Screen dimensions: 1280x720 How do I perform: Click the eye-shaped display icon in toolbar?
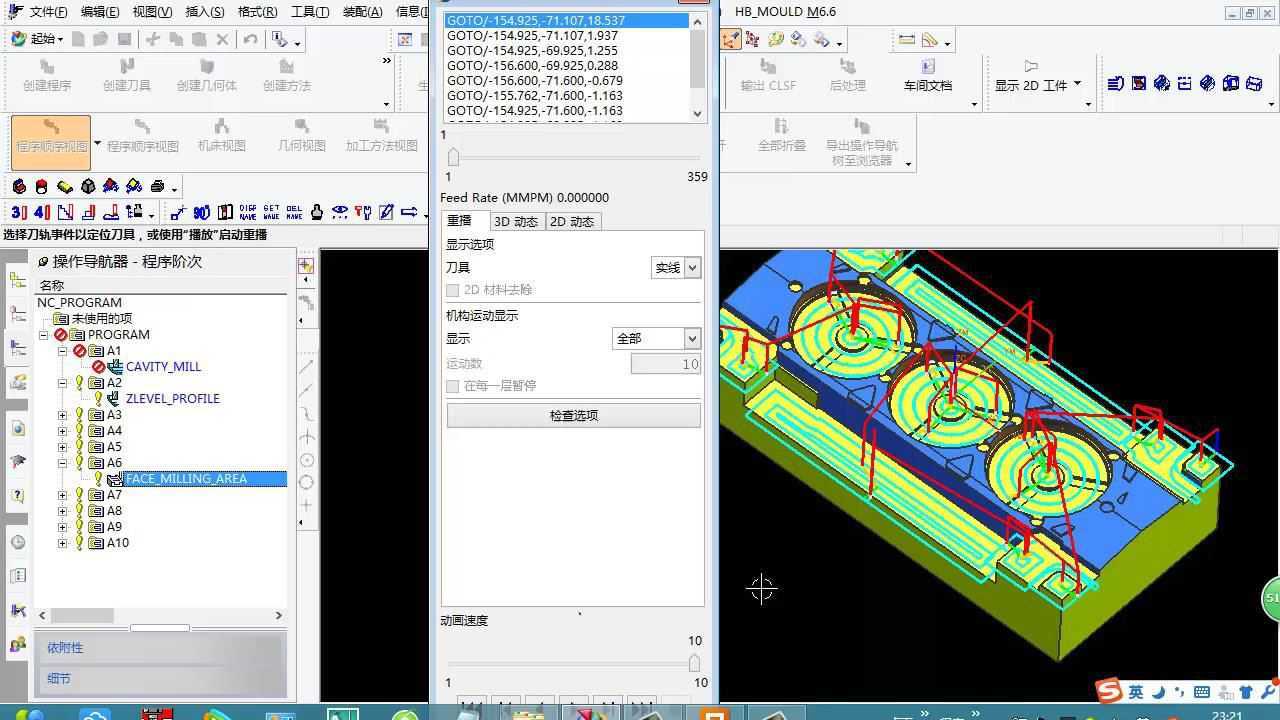(340, 212)
